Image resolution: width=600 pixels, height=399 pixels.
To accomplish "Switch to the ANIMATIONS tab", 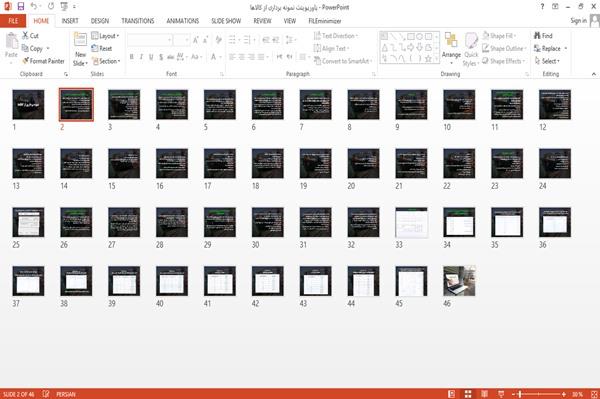I will click(x=183, y=21).
